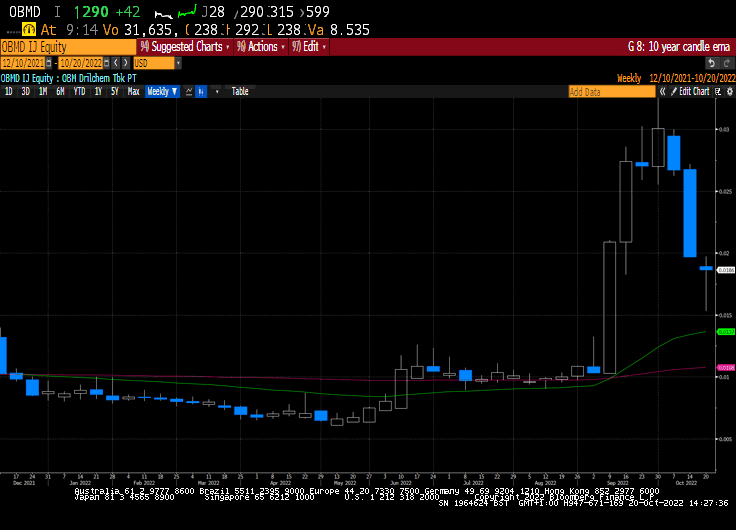The height and width of the screenshot is (530, 736).
Task: Open the Edit menu
Action: 309,46
